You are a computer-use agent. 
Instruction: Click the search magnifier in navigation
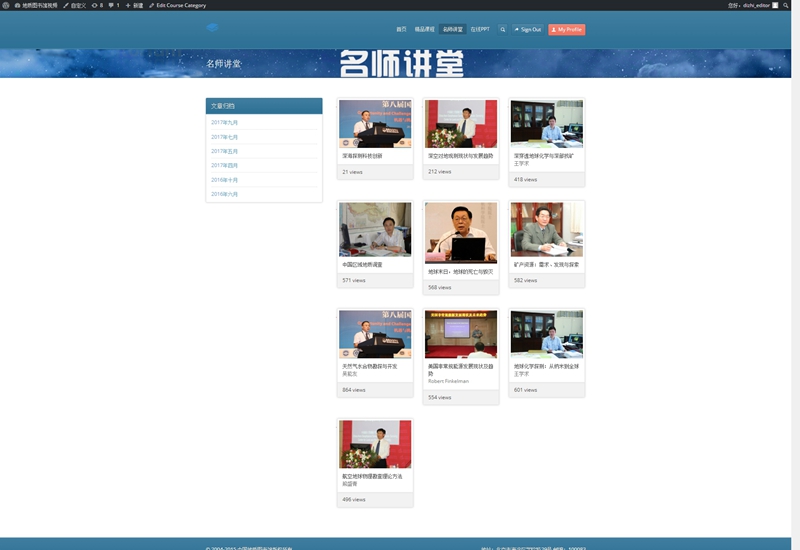(x=502, y=29)
